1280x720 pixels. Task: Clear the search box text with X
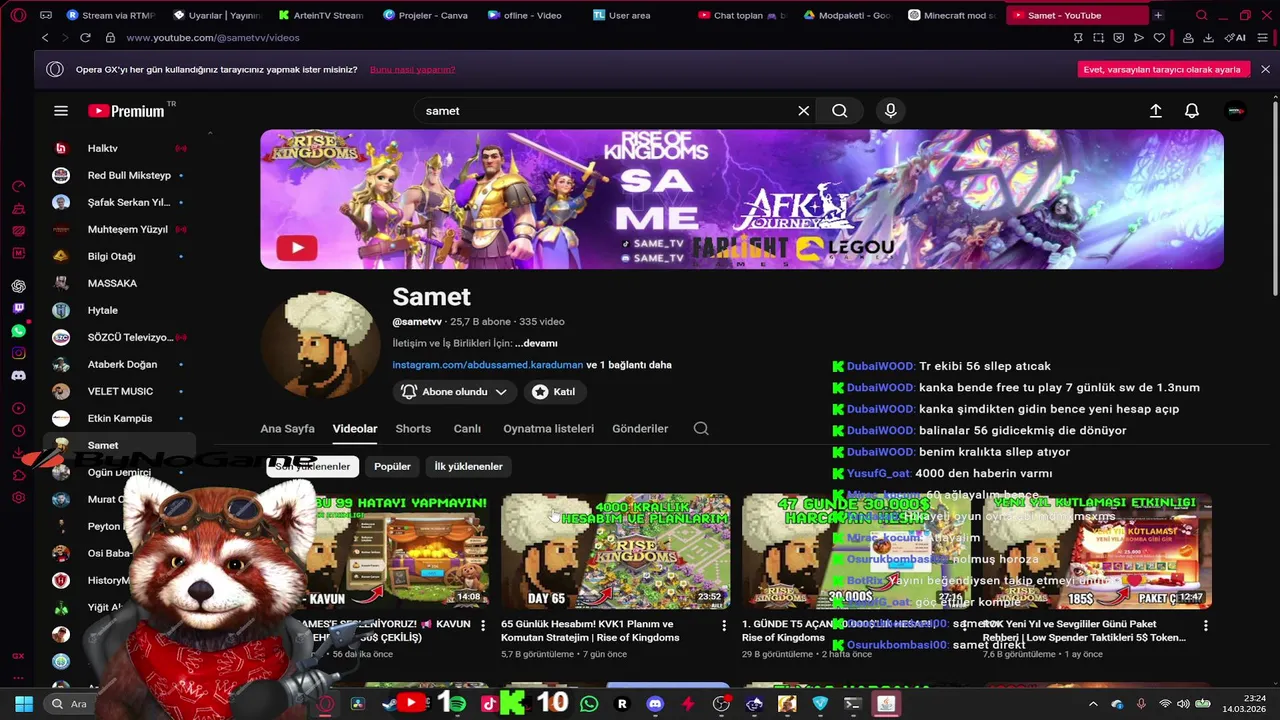point(803,111)
